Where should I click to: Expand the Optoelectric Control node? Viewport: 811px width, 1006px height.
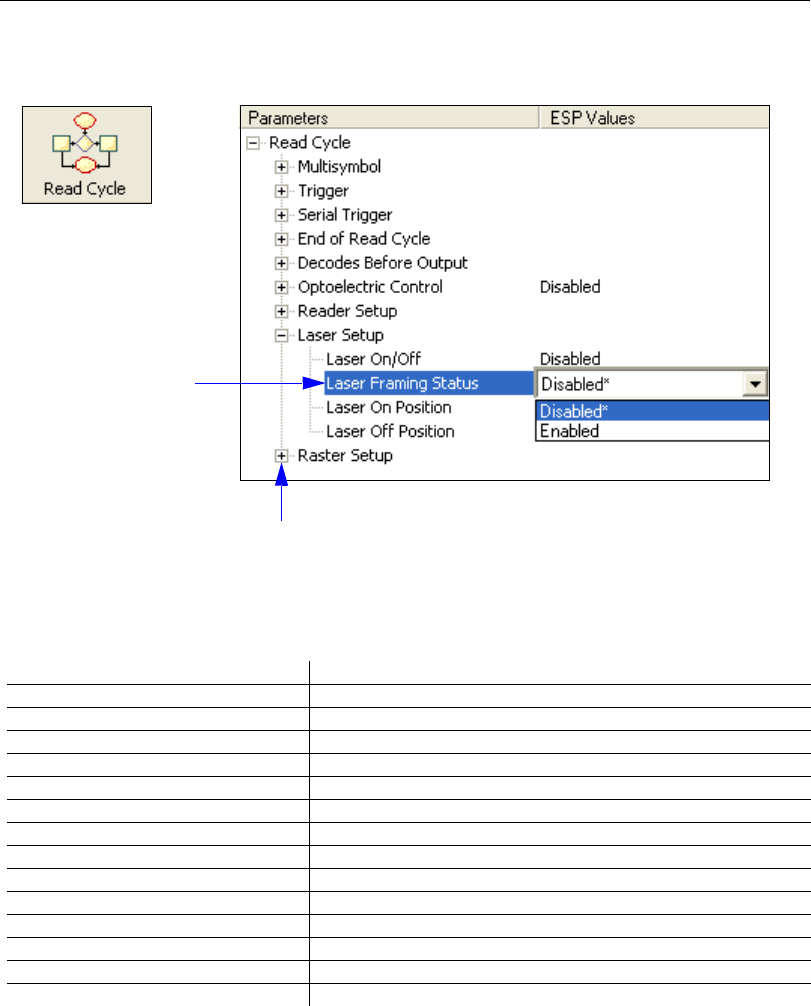[x=281, y=287]
